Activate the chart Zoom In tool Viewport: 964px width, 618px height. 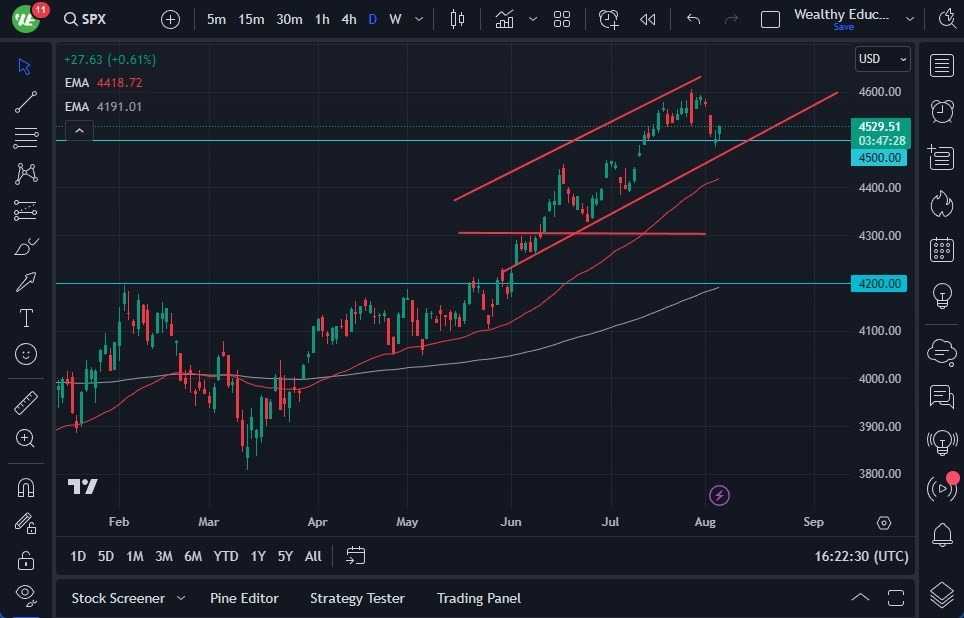point(25,438)
